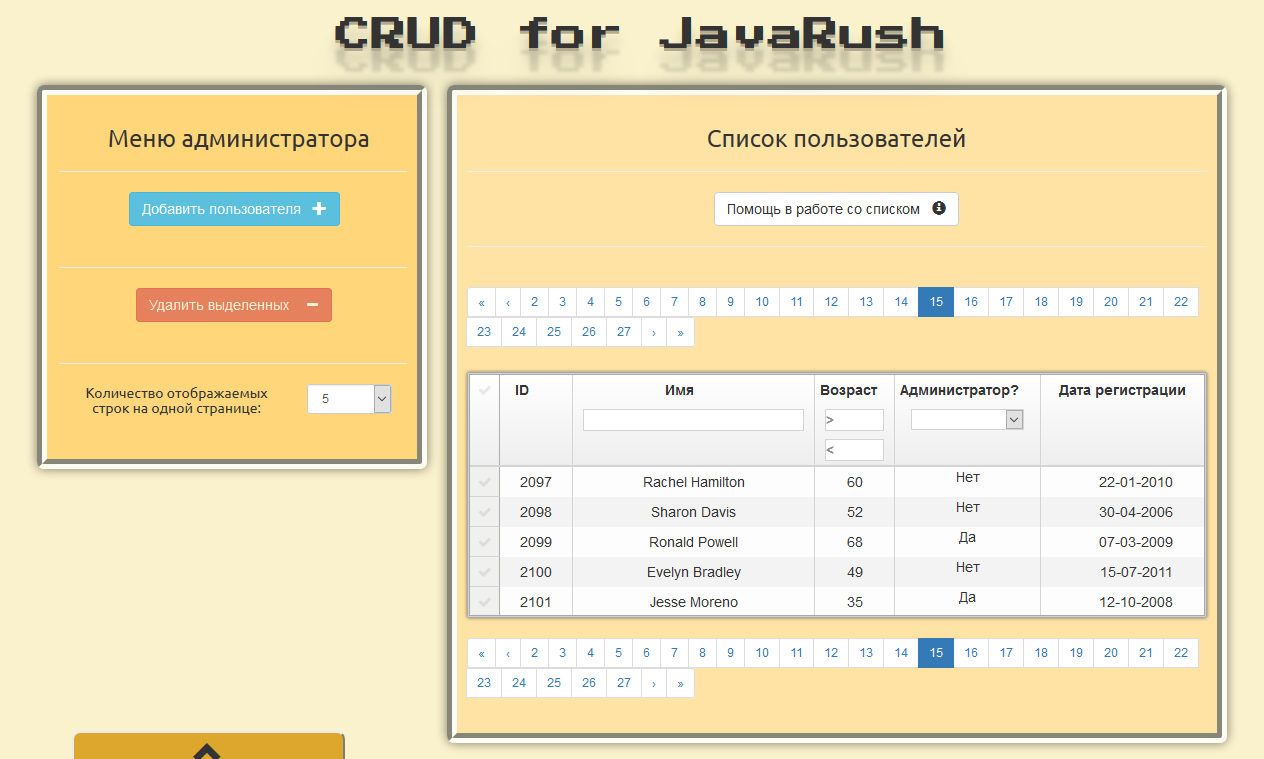The width and height of the screenshot is (1264, 759).
Task: Click the CRUD for JavaRush title
Action: [640, 33]
